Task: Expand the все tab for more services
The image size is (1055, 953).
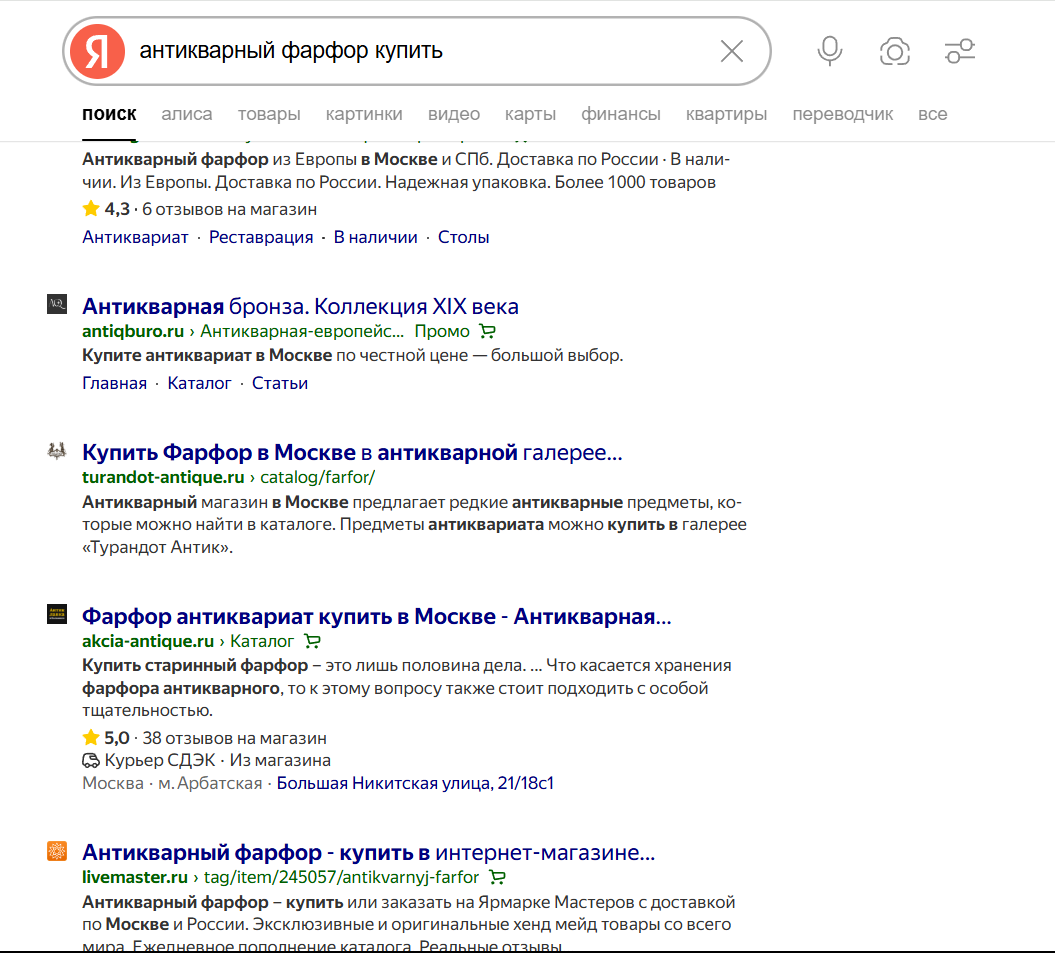Action: point(932,114)
